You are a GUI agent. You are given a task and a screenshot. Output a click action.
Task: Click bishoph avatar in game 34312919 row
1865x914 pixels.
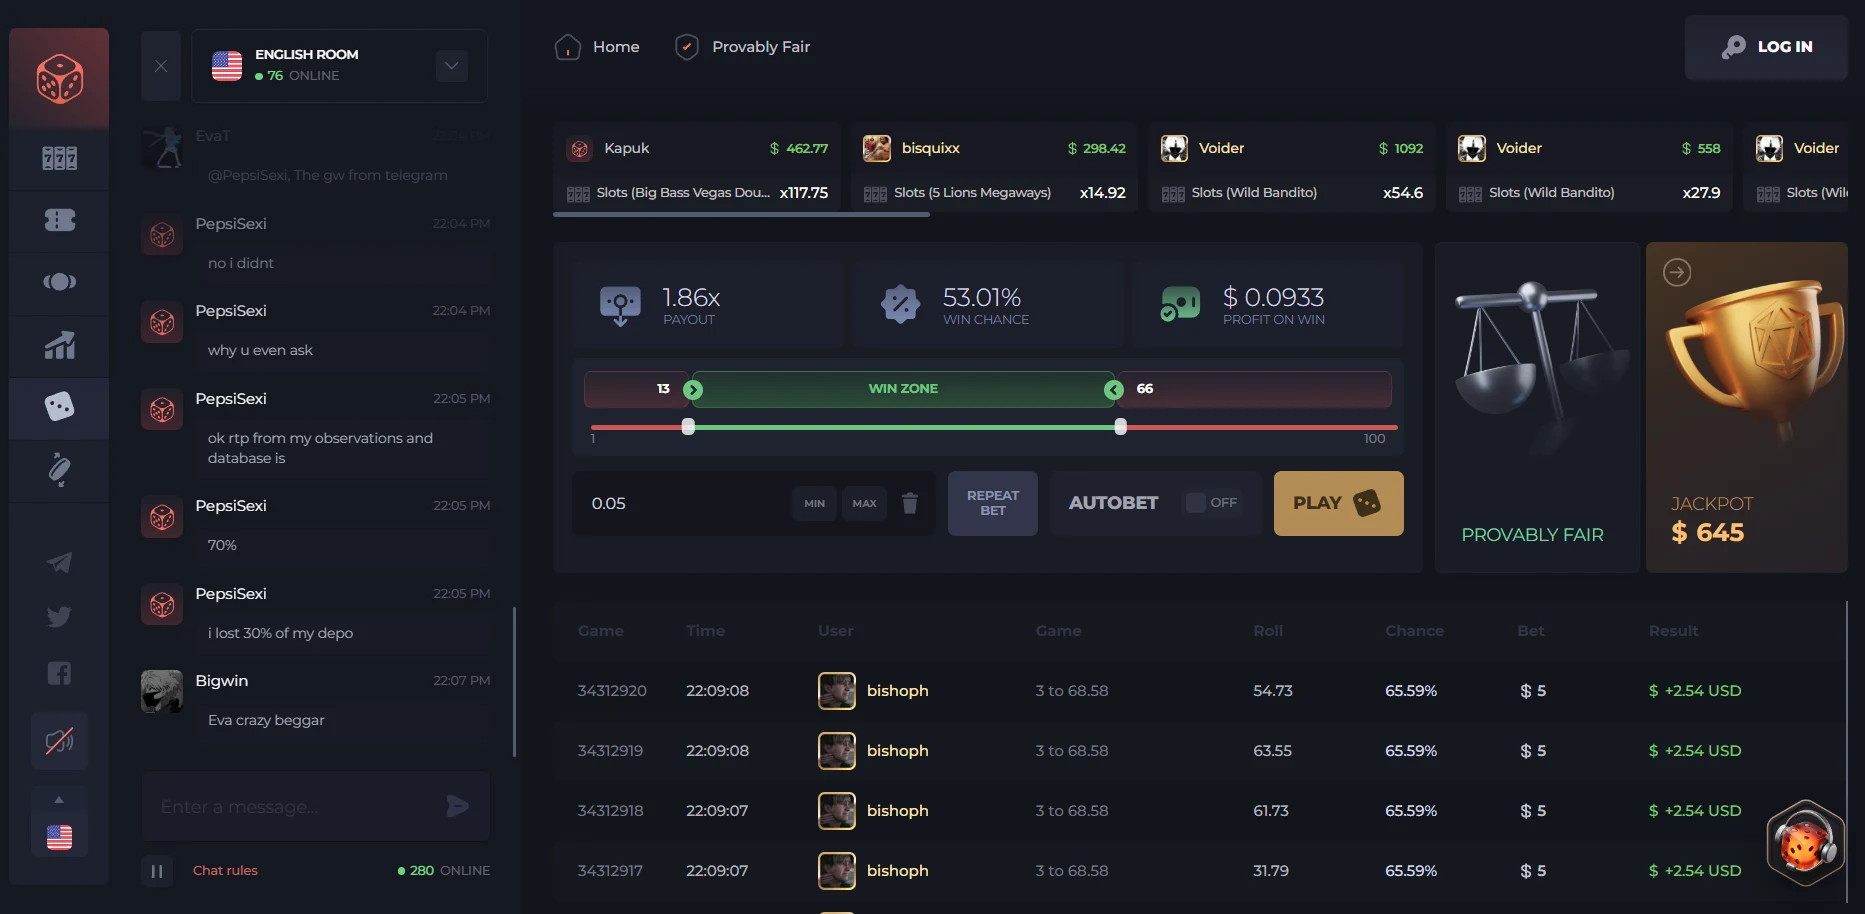pyautogui.click(x=837, y=751)
